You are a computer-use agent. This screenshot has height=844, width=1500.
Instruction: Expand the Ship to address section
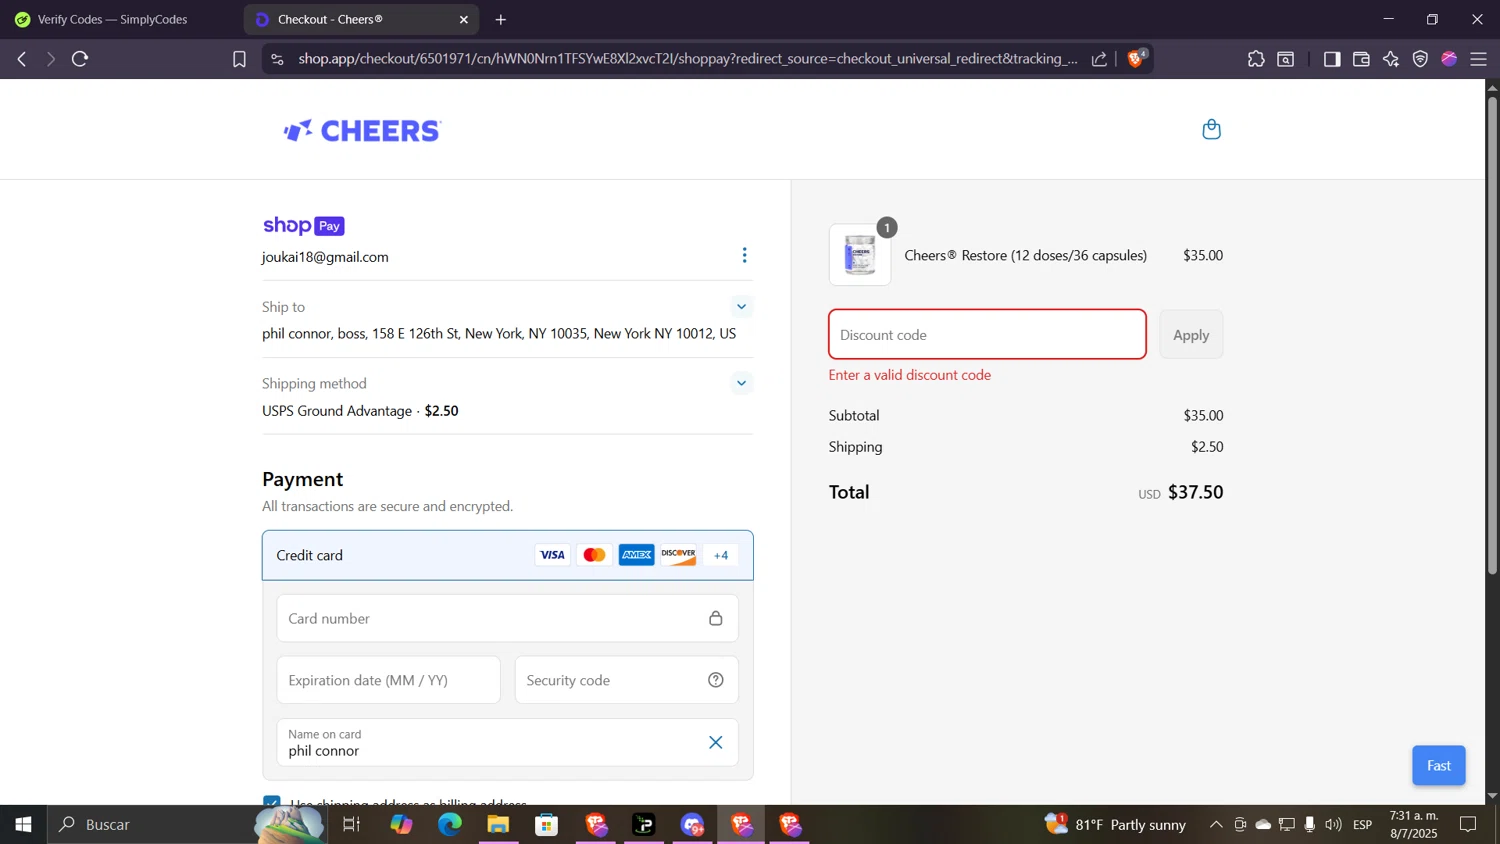pyautogui.click(x=741, y=307)
